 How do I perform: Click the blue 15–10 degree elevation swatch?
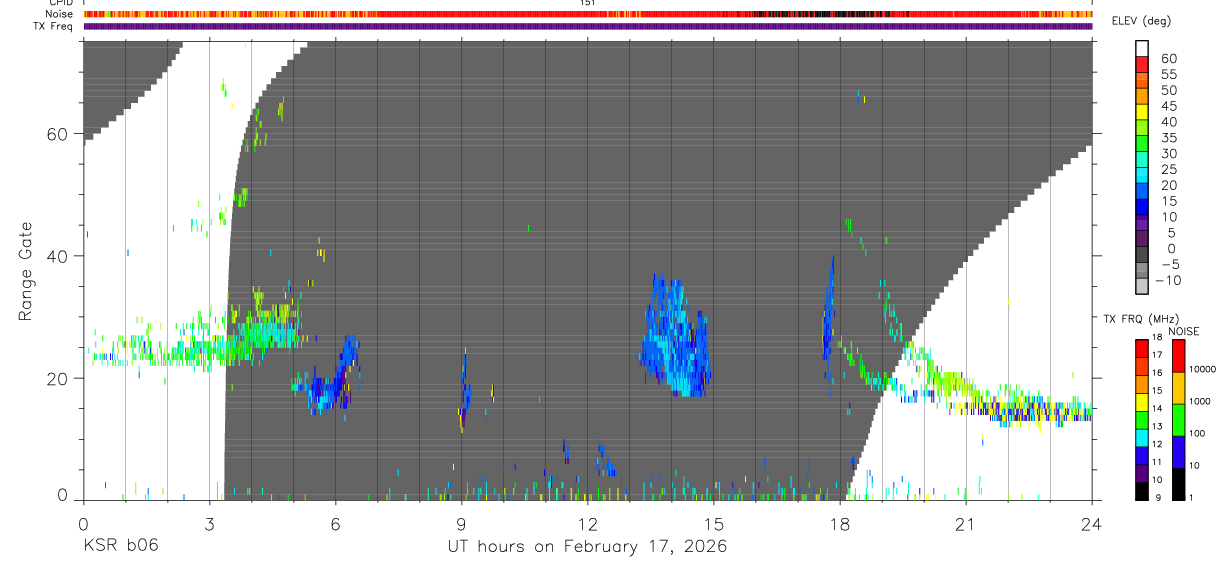click(x=1142, y=208)
